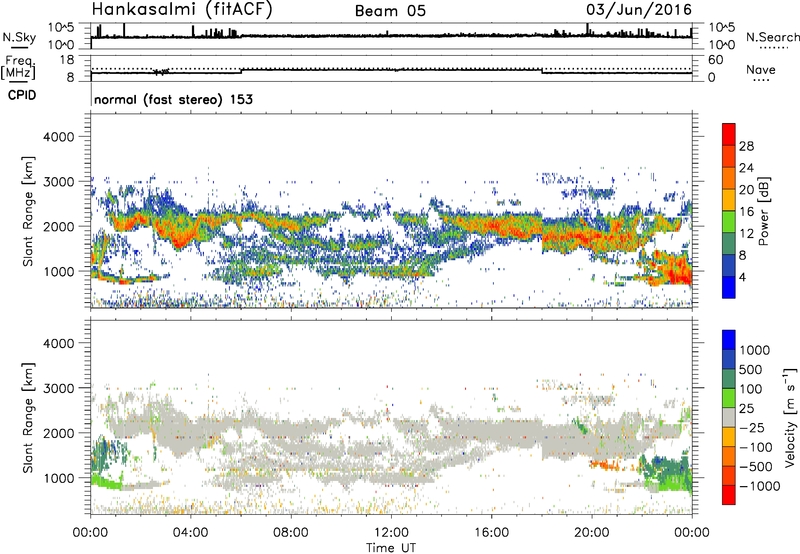This screenshot has height=554, width=800.
Task: Click the green velocity patch just after 00:00
Action: (106, 482)
